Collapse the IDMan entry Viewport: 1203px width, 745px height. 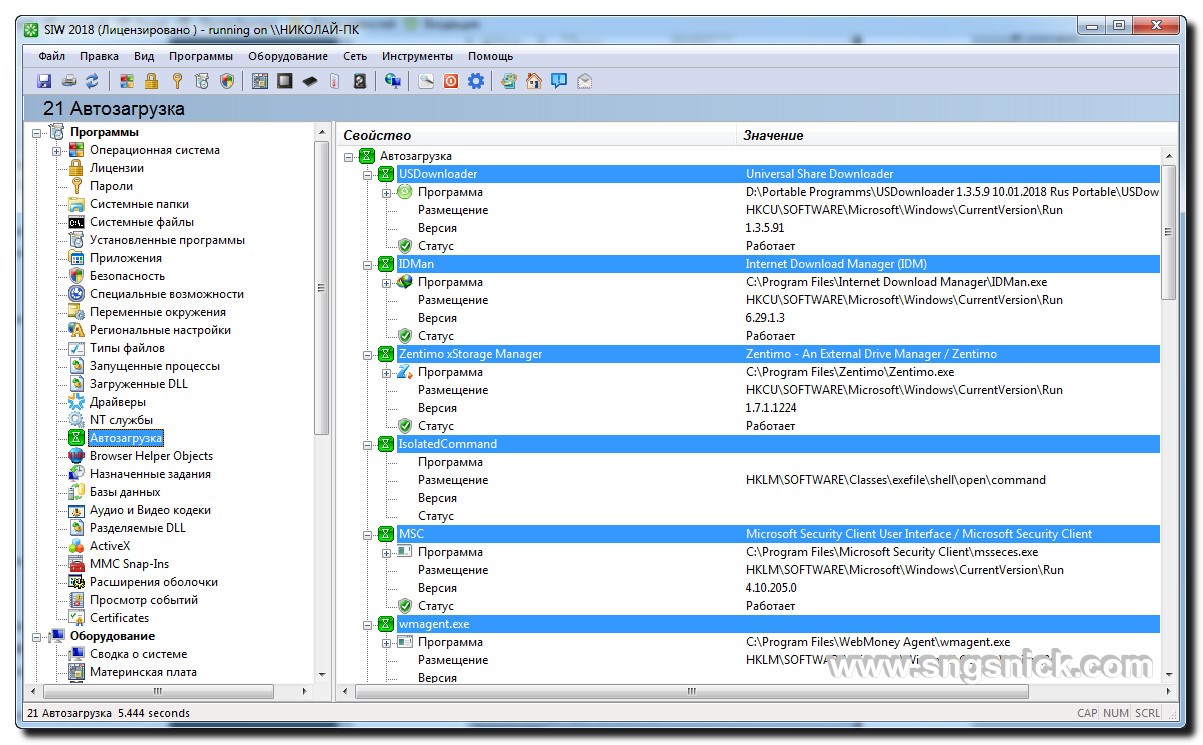coord(368,264)
